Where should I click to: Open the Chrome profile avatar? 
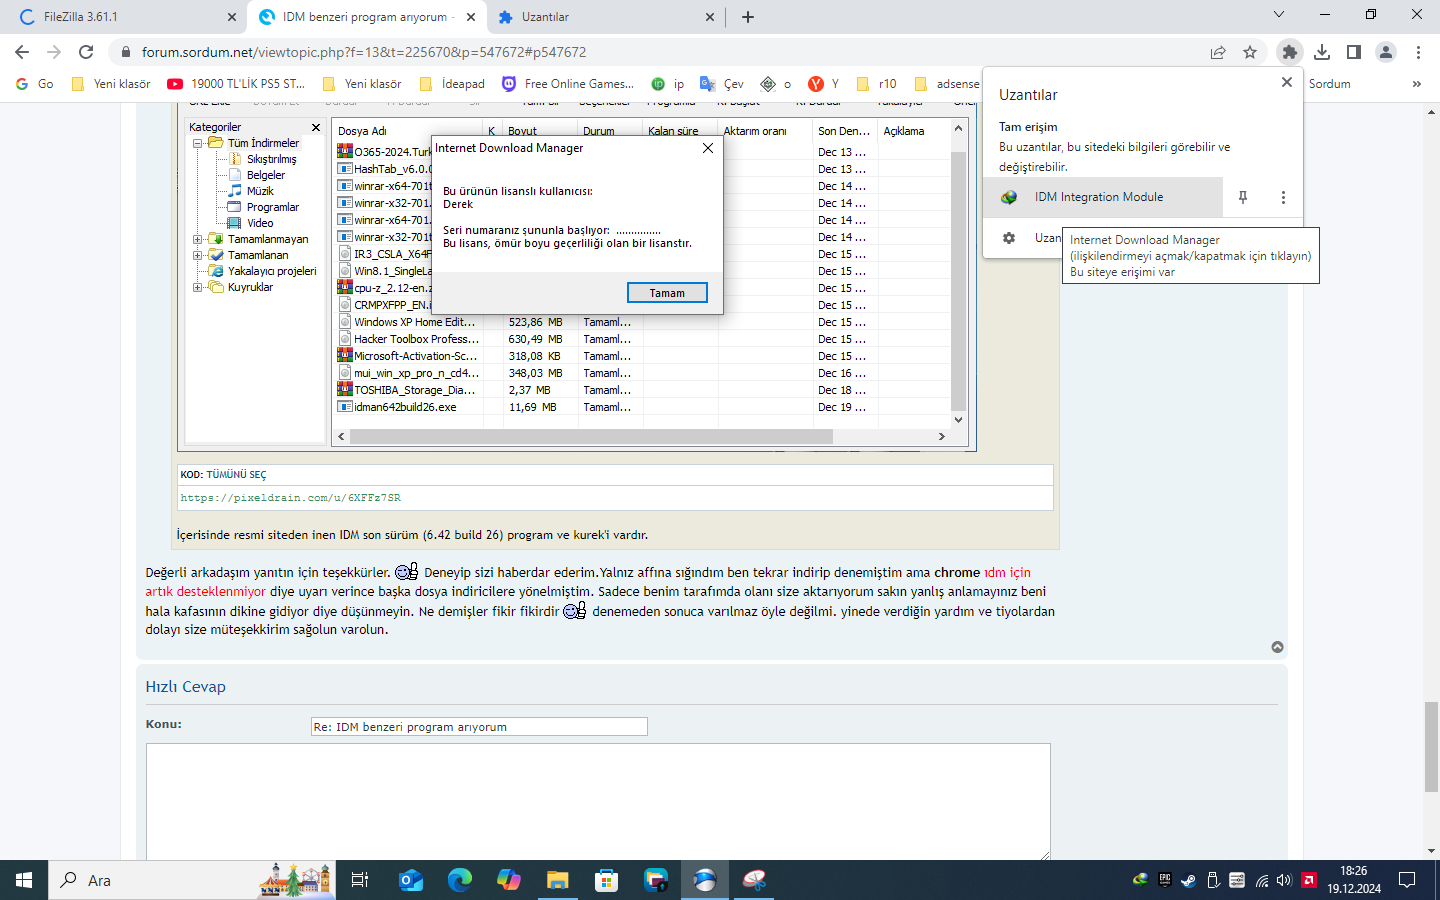pyautogui.click(x=1386, y=52)
